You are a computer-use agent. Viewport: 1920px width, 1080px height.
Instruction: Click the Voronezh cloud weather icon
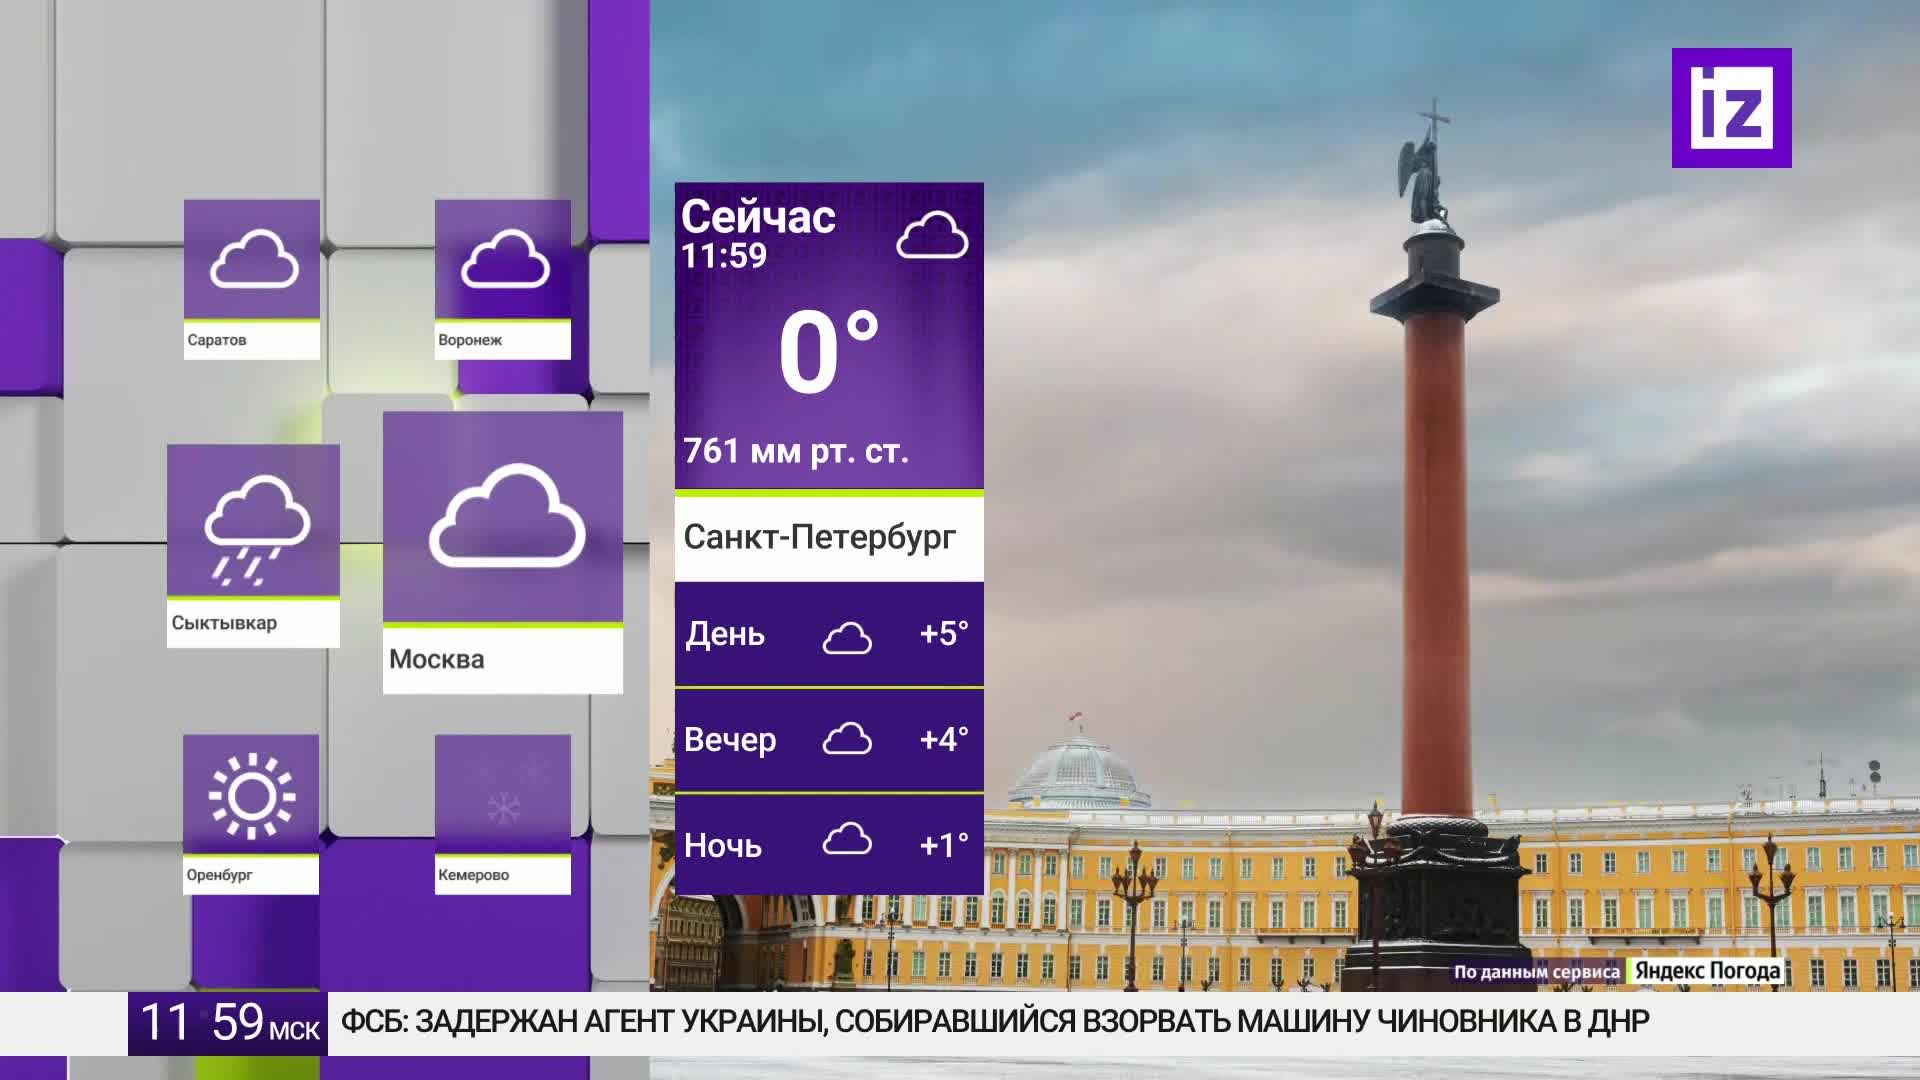[505, 258]
